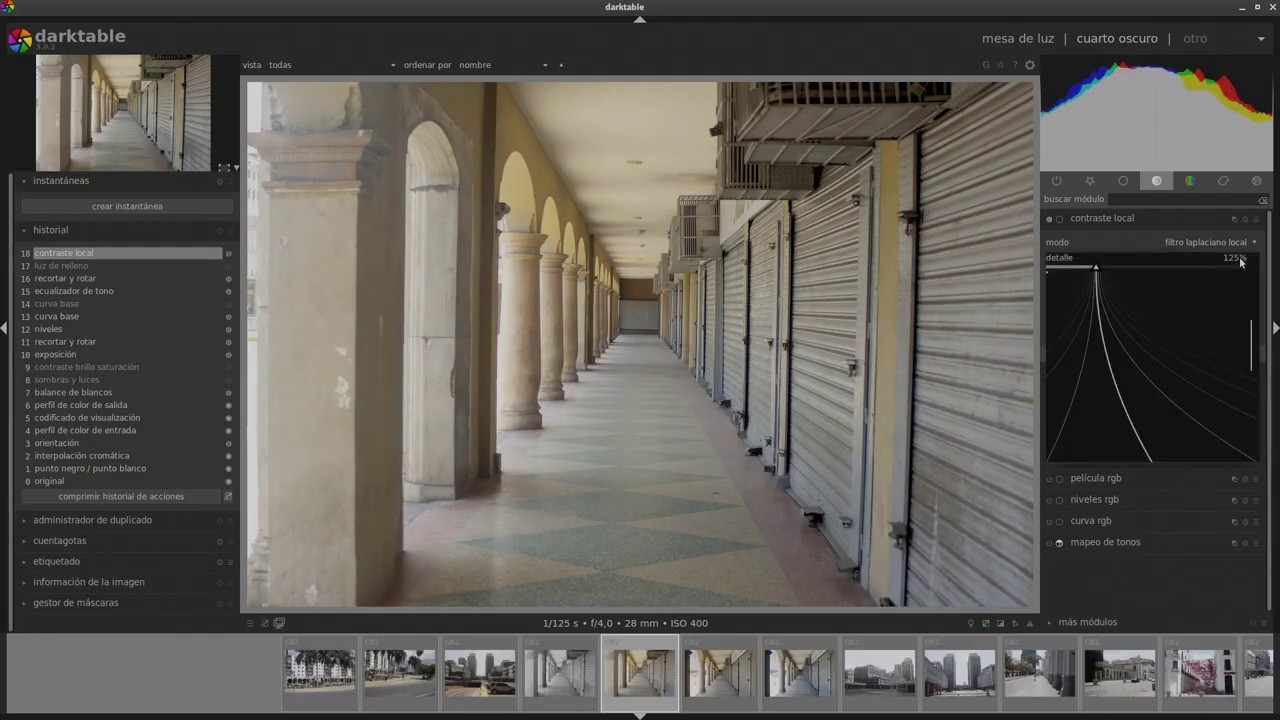
Task: Show correction modules group (swirl icon tab)
Action: 1223,181
